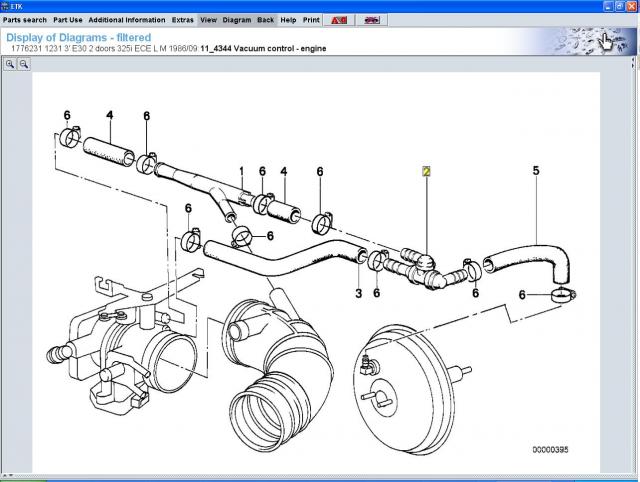Open the Parts search menu

[24, 19]
